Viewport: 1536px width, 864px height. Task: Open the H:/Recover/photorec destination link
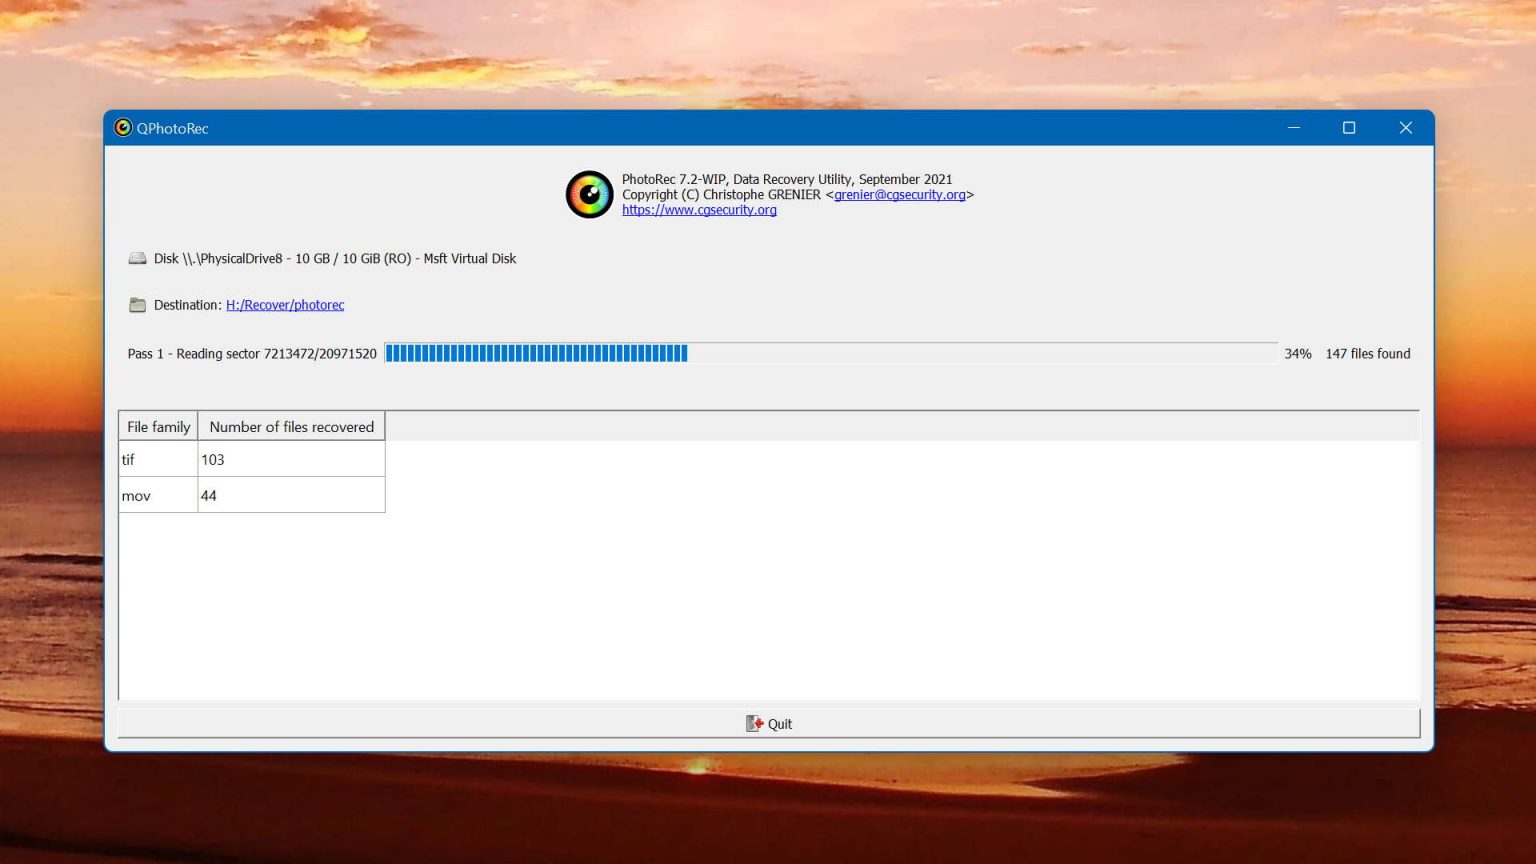click(x=285, y=305)
